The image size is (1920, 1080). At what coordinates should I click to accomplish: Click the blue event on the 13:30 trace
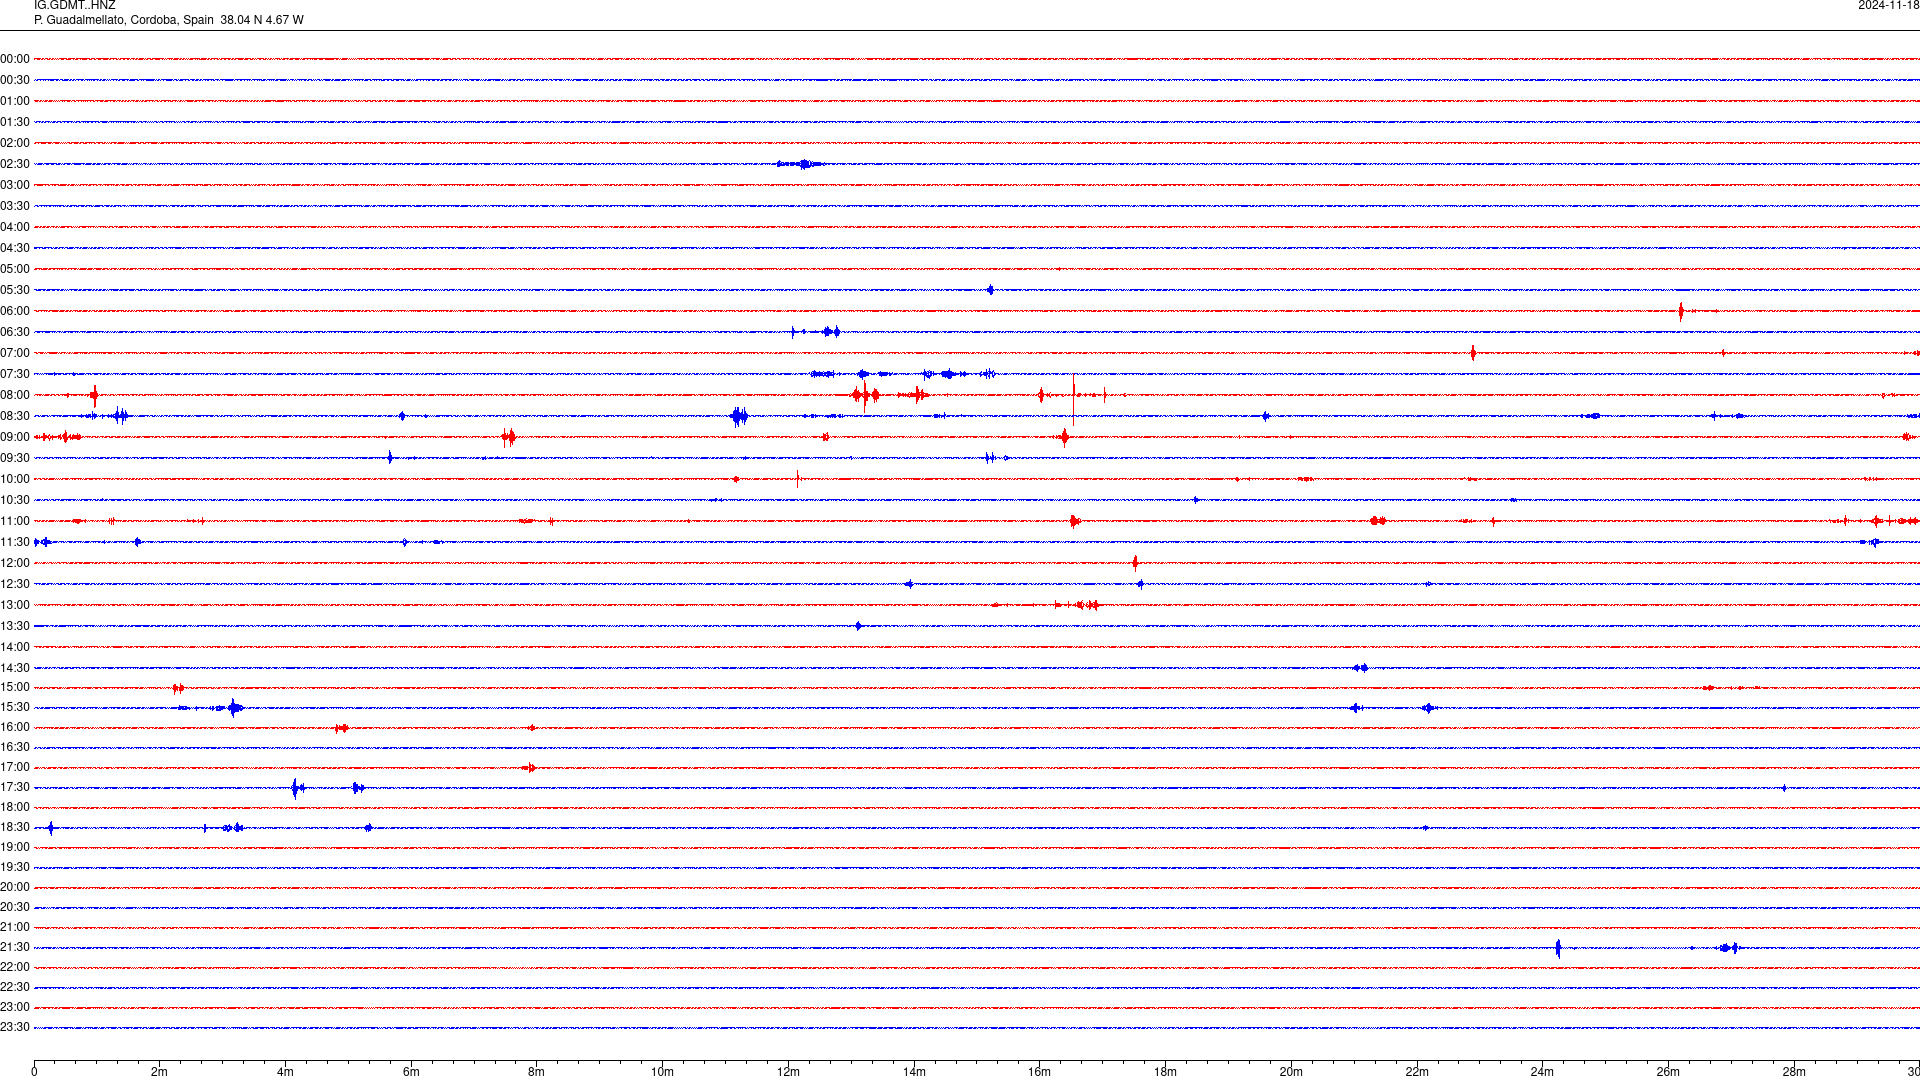click(858, 626)
